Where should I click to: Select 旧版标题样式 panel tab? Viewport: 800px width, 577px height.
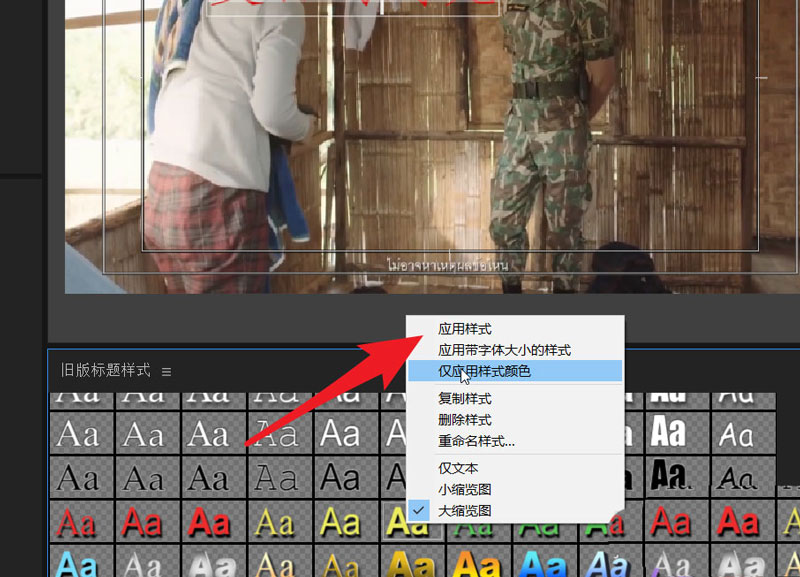pos(106,370)
